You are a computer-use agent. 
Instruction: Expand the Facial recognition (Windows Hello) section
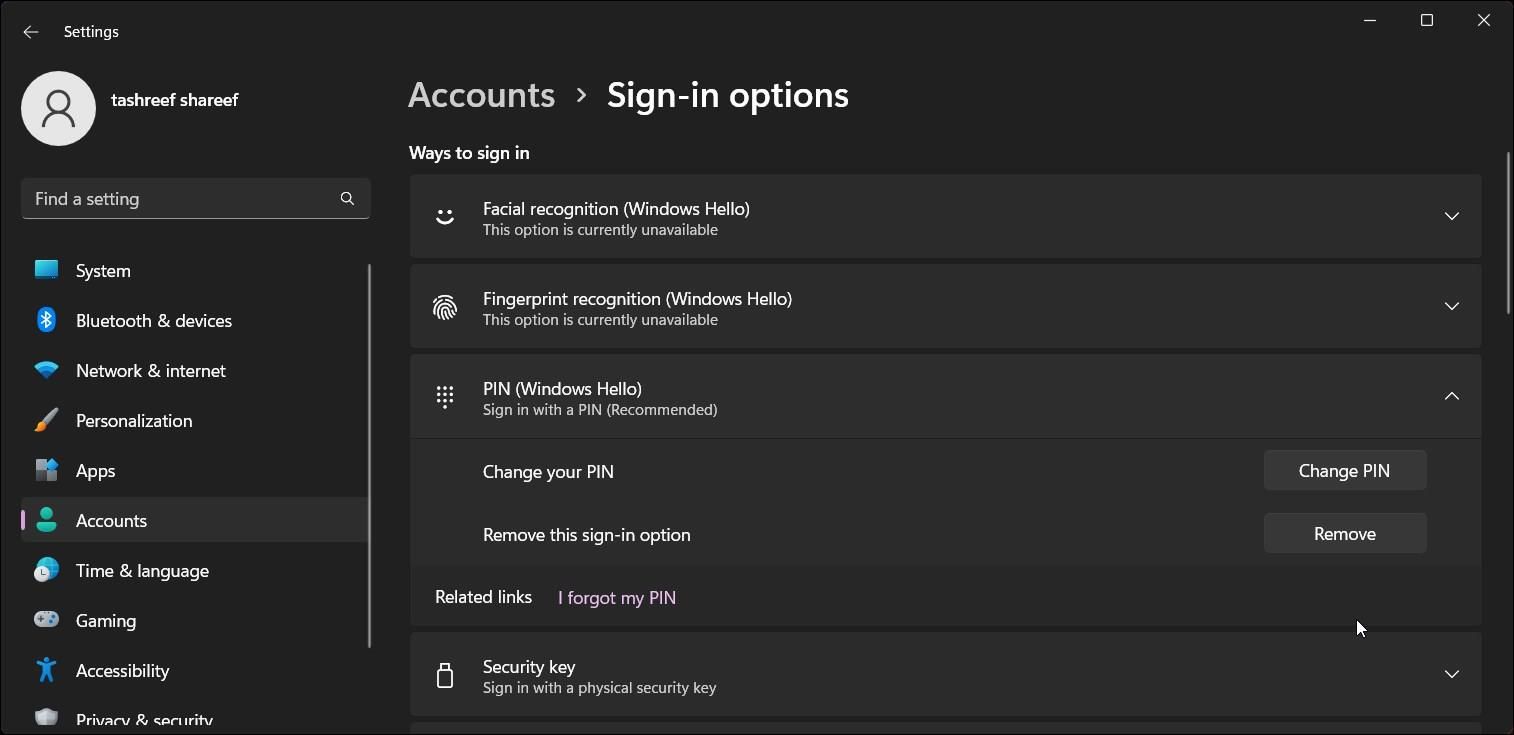1451,216
